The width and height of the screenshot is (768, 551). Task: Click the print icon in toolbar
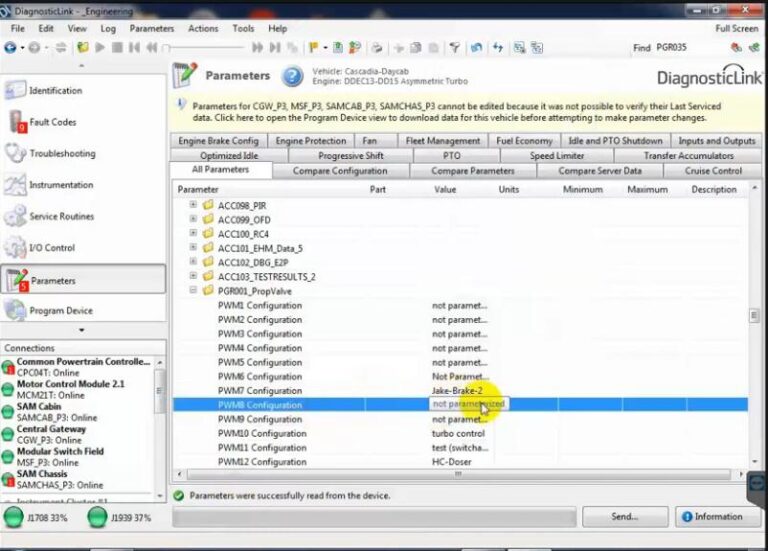coord(377,48)
